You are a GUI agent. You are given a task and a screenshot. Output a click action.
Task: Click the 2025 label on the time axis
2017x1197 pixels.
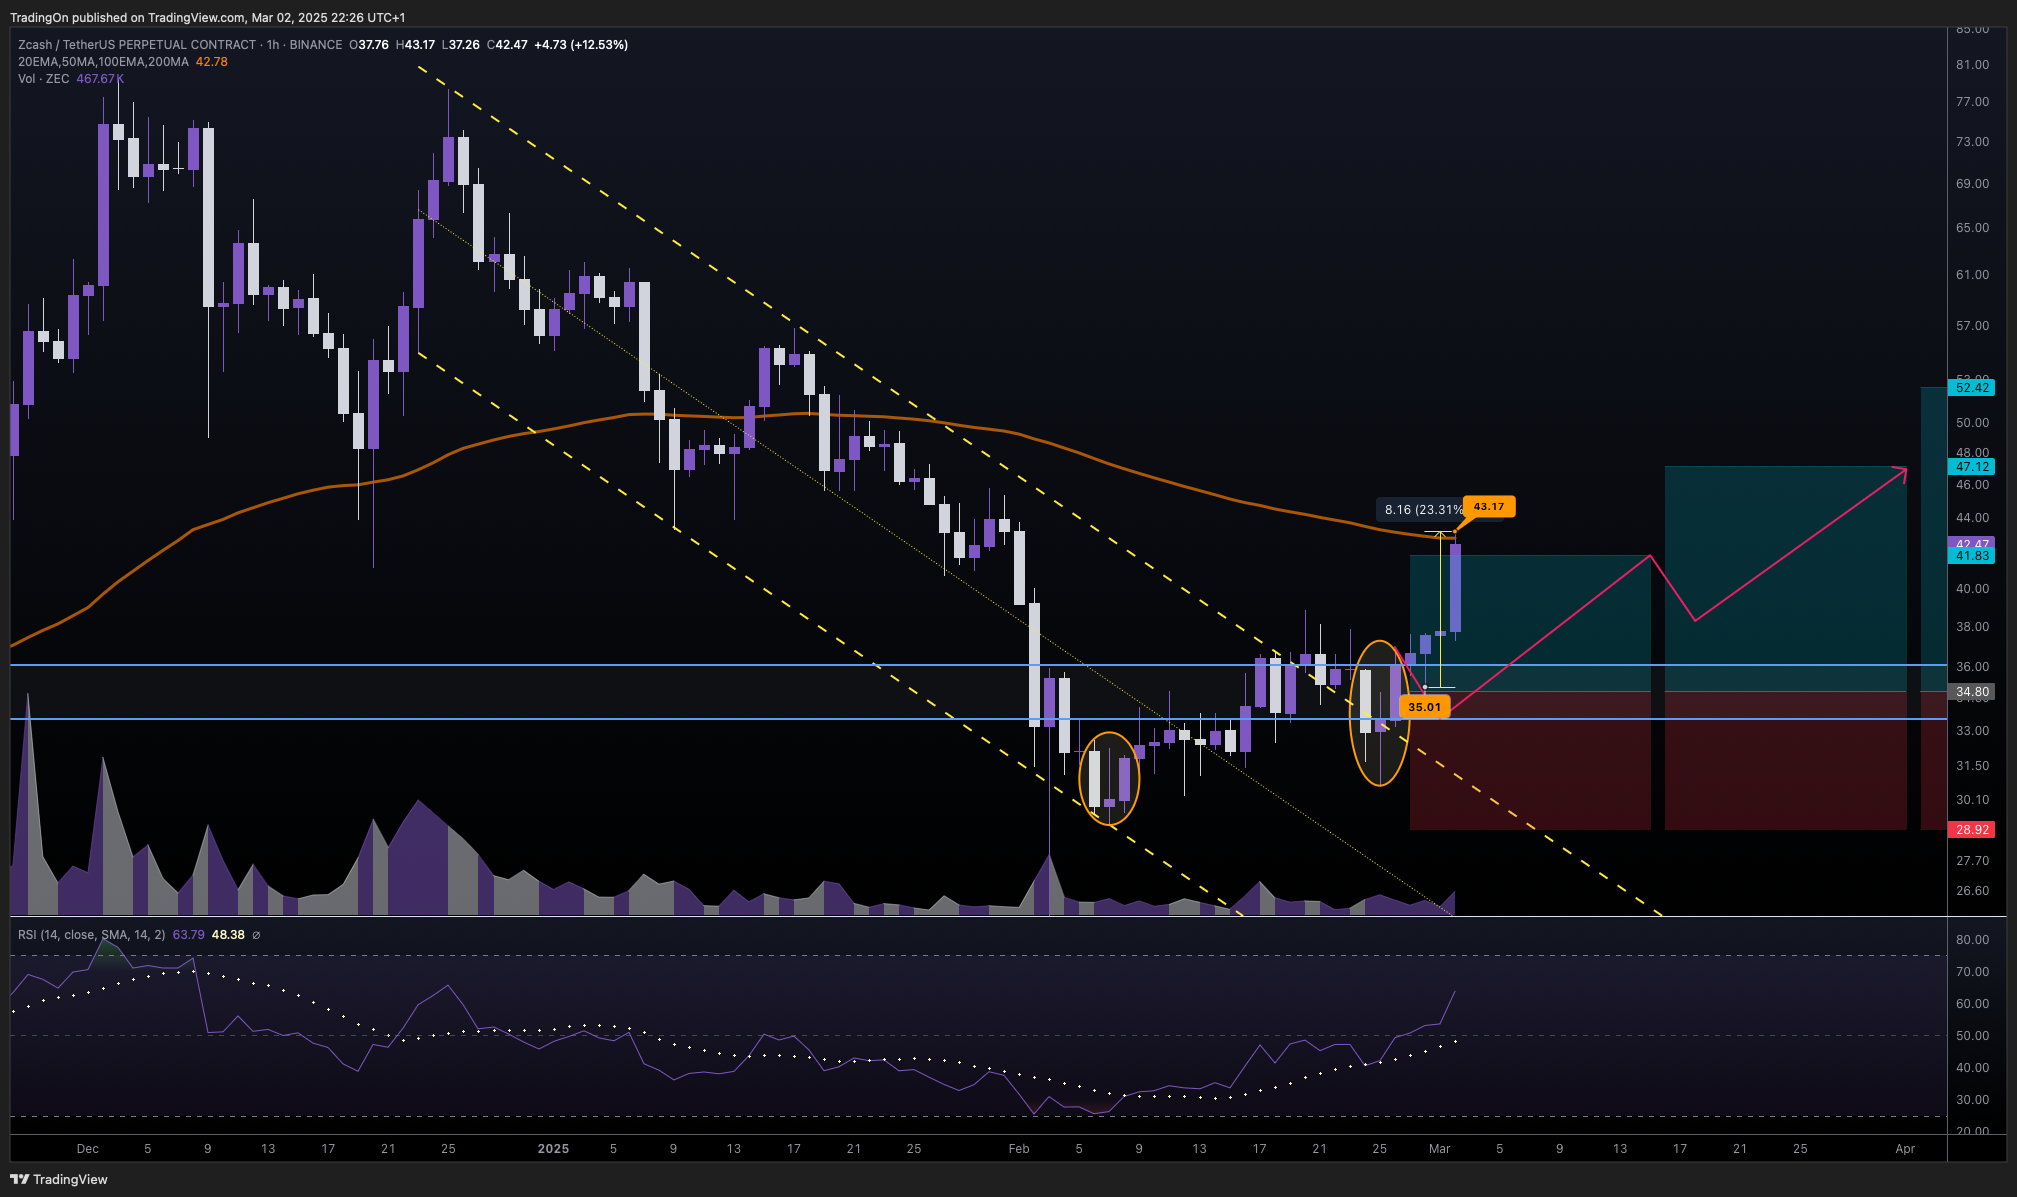click(x=553, y=1149)
